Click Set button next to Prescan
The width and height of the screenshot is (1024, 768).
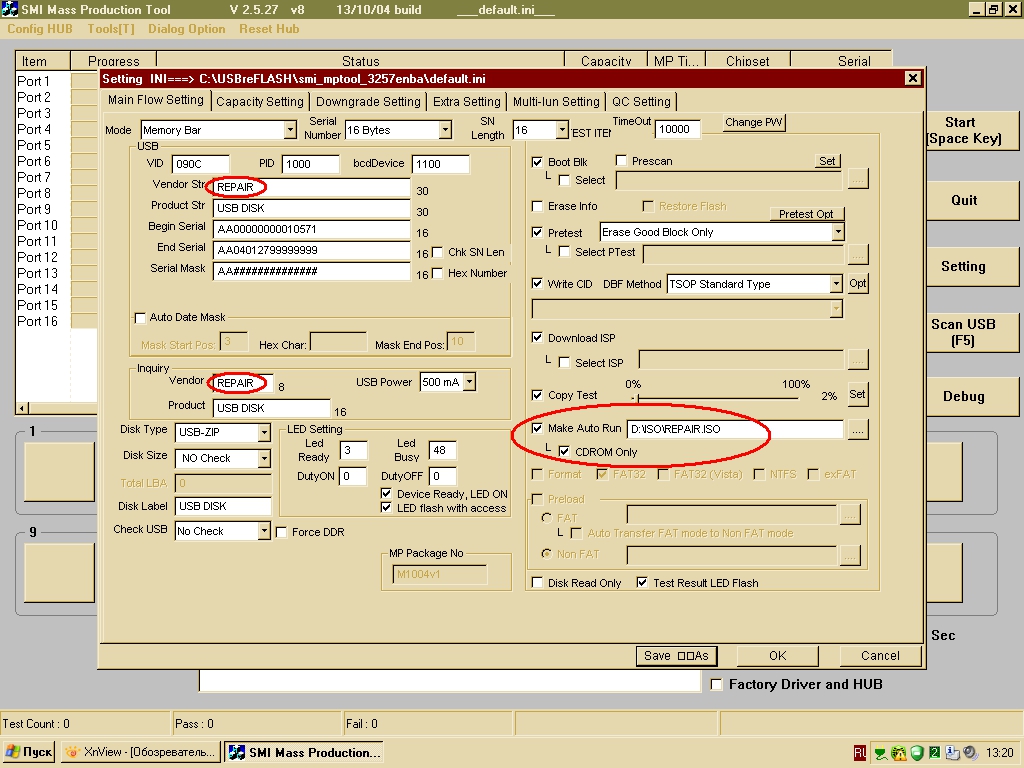tap(827, 161)
